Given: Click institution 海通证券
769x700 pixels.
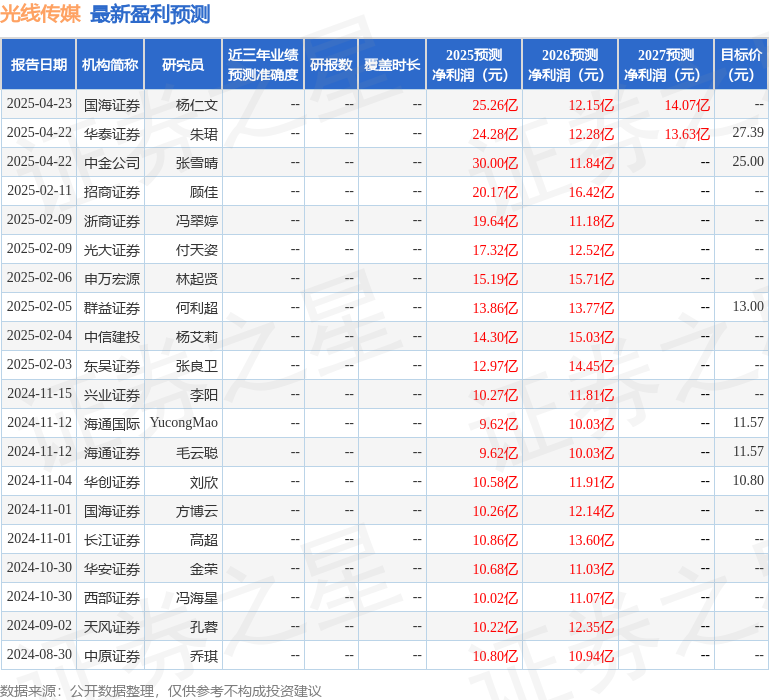Looking at the screenshot, I should click(x=112, y=452).
